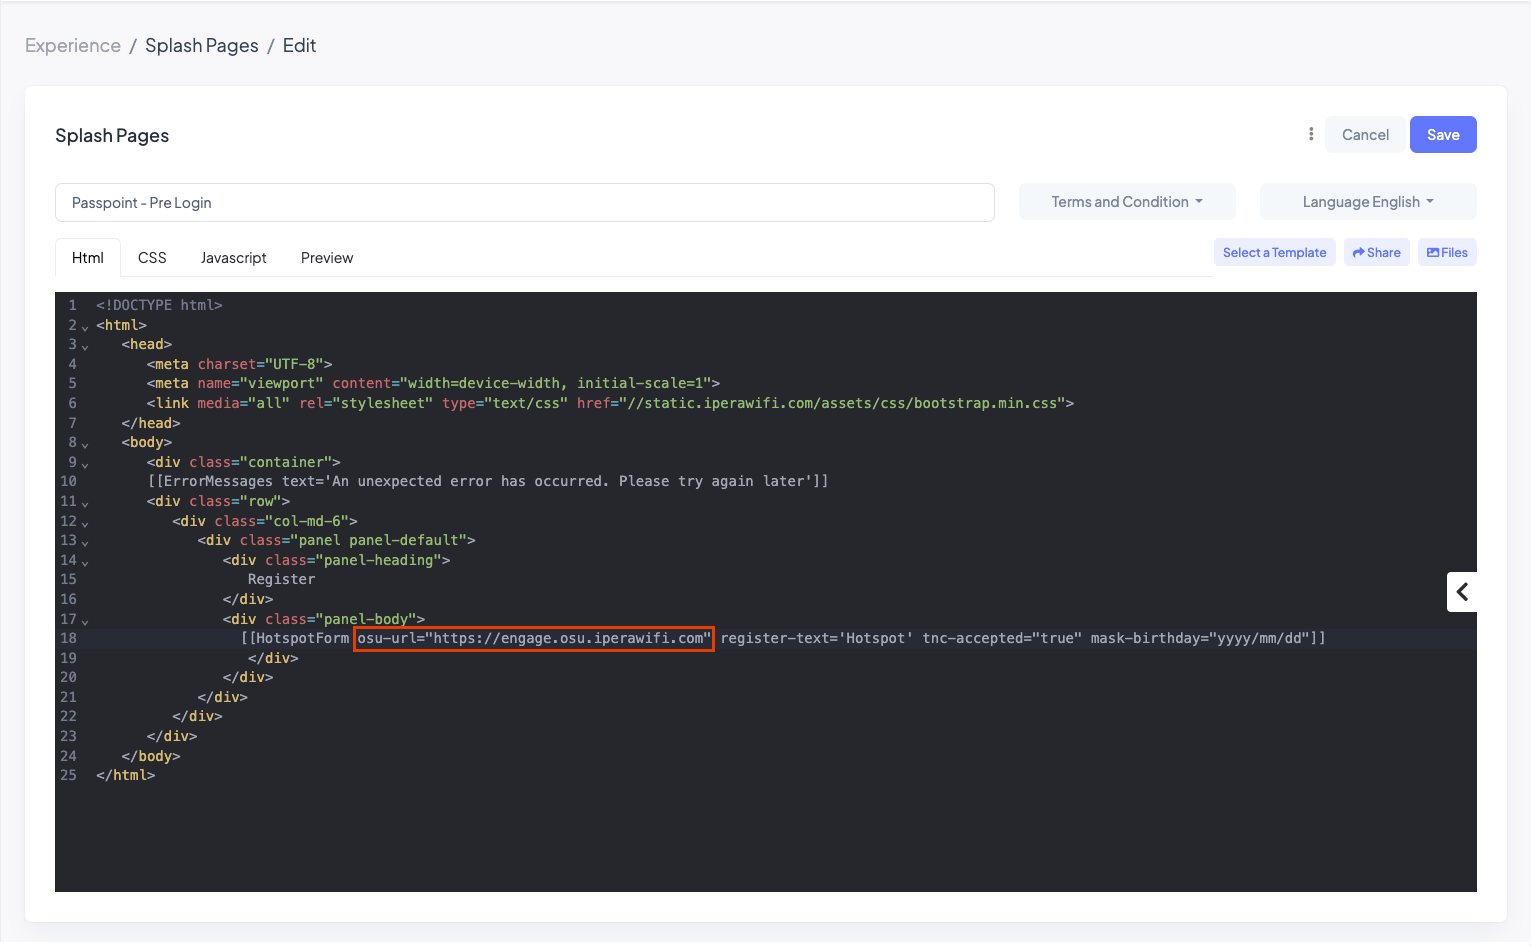Collapse the panel-default div fold on line 13
The height and width of the screenshot is (946, 1531).
tap(85, 542)
